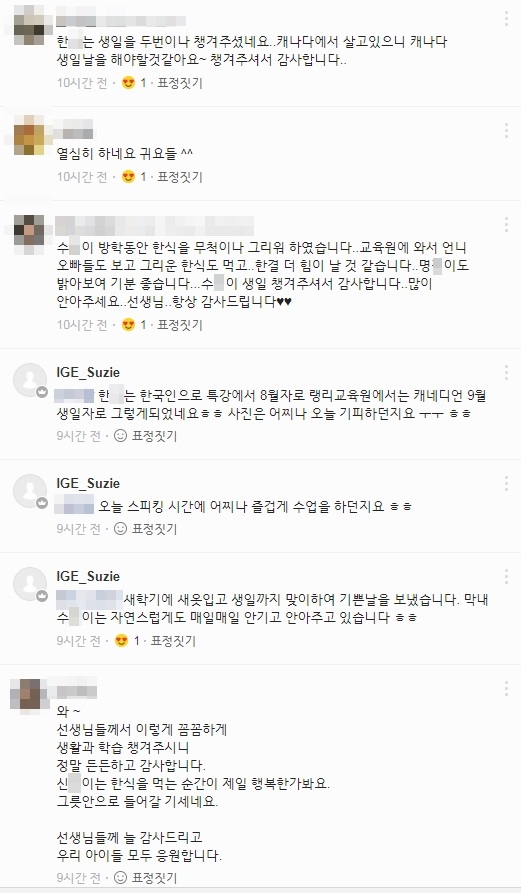The image size is (521, 893).
Task: Open options menu for '열심히 하네요' comment
Action: point(506,130)
